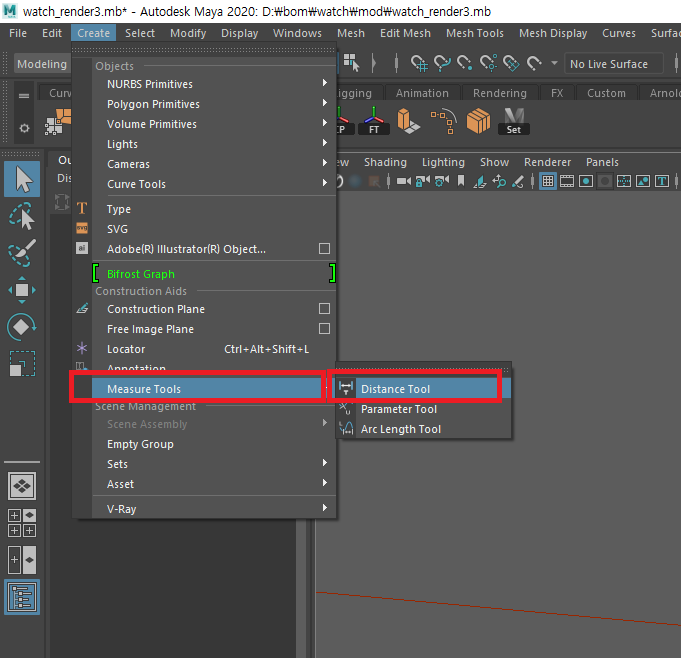
Task: Open viewport Renderer menu
Action: coord(547,162)
